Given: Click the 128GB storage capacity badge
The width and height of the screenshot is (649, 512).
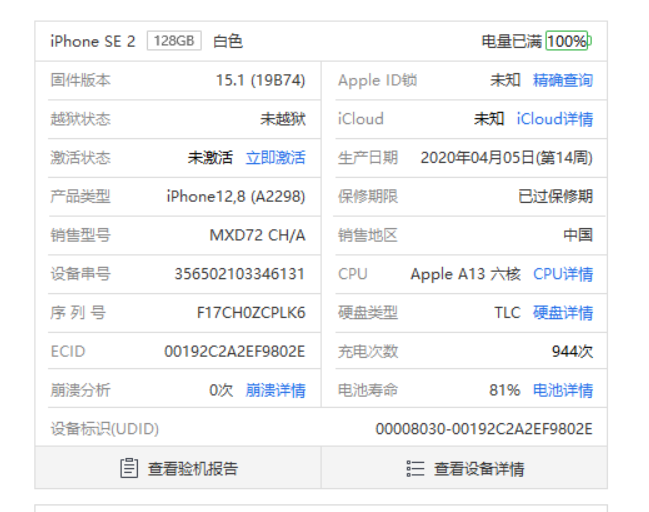Looking at the screenshot, I should click(174, 41).
